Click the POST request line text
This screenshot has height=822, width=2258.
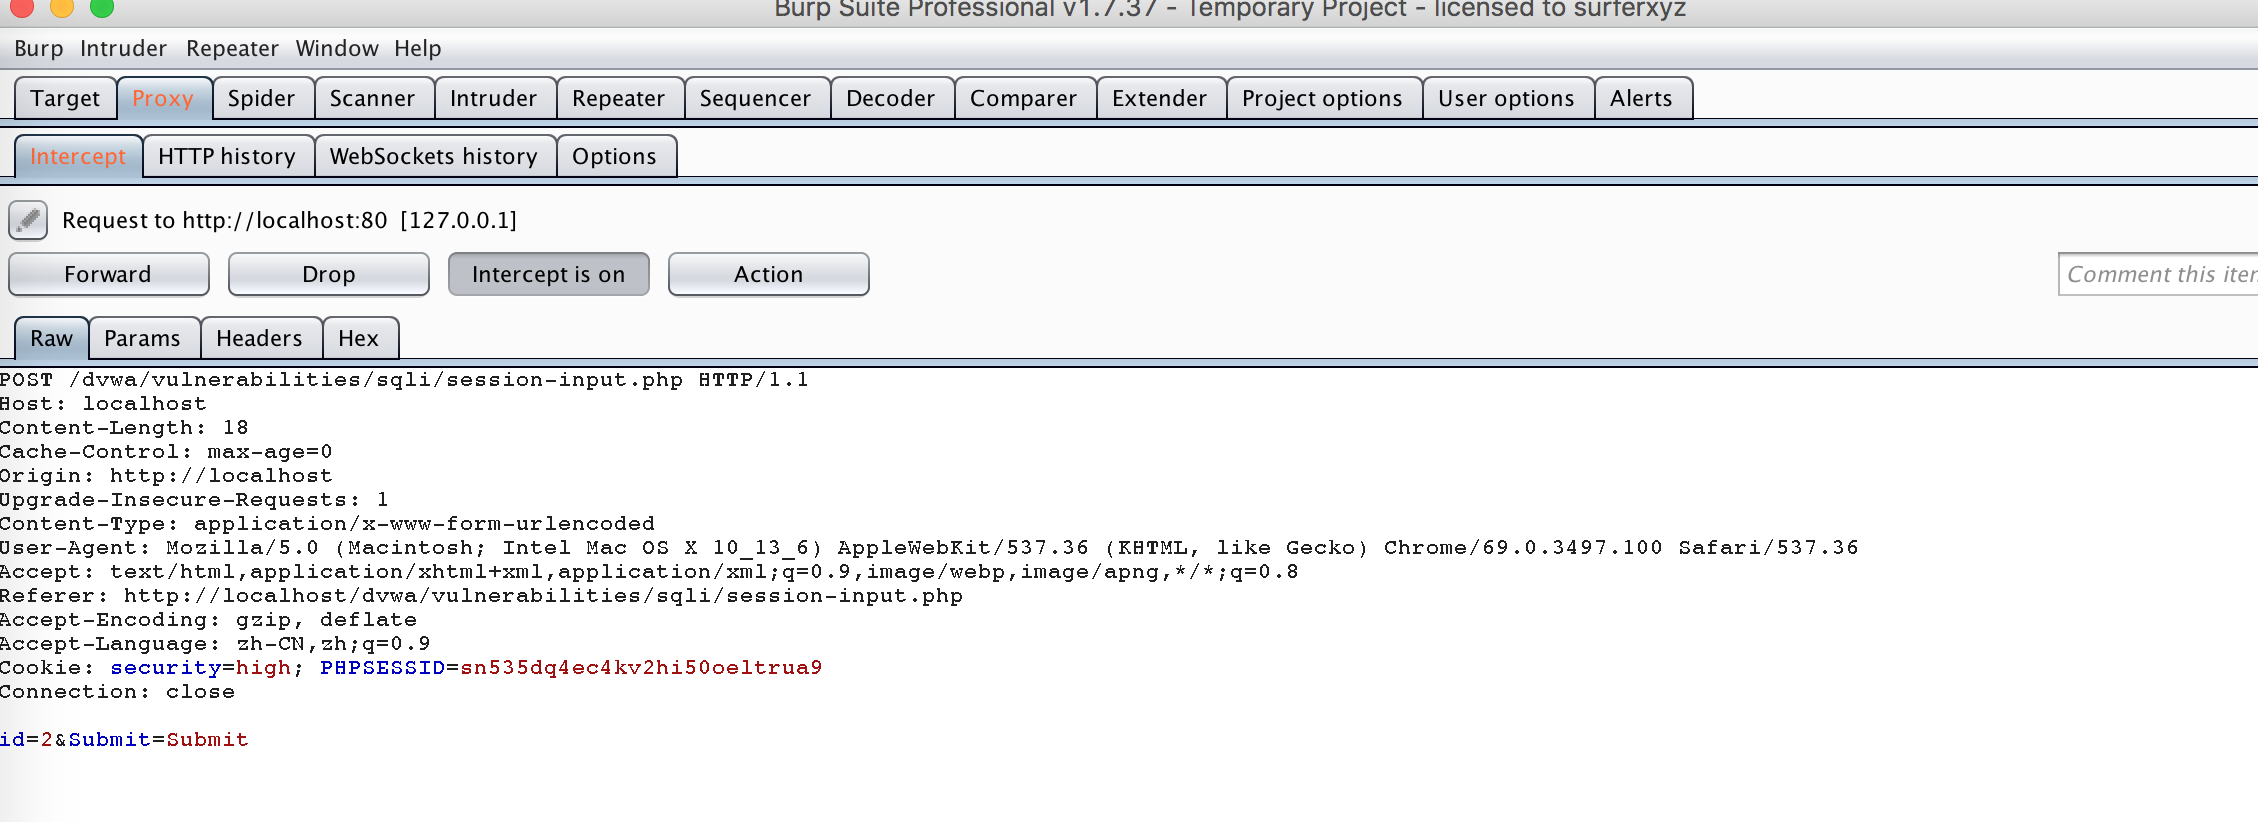pyautogui.click(x=404, y=380)
